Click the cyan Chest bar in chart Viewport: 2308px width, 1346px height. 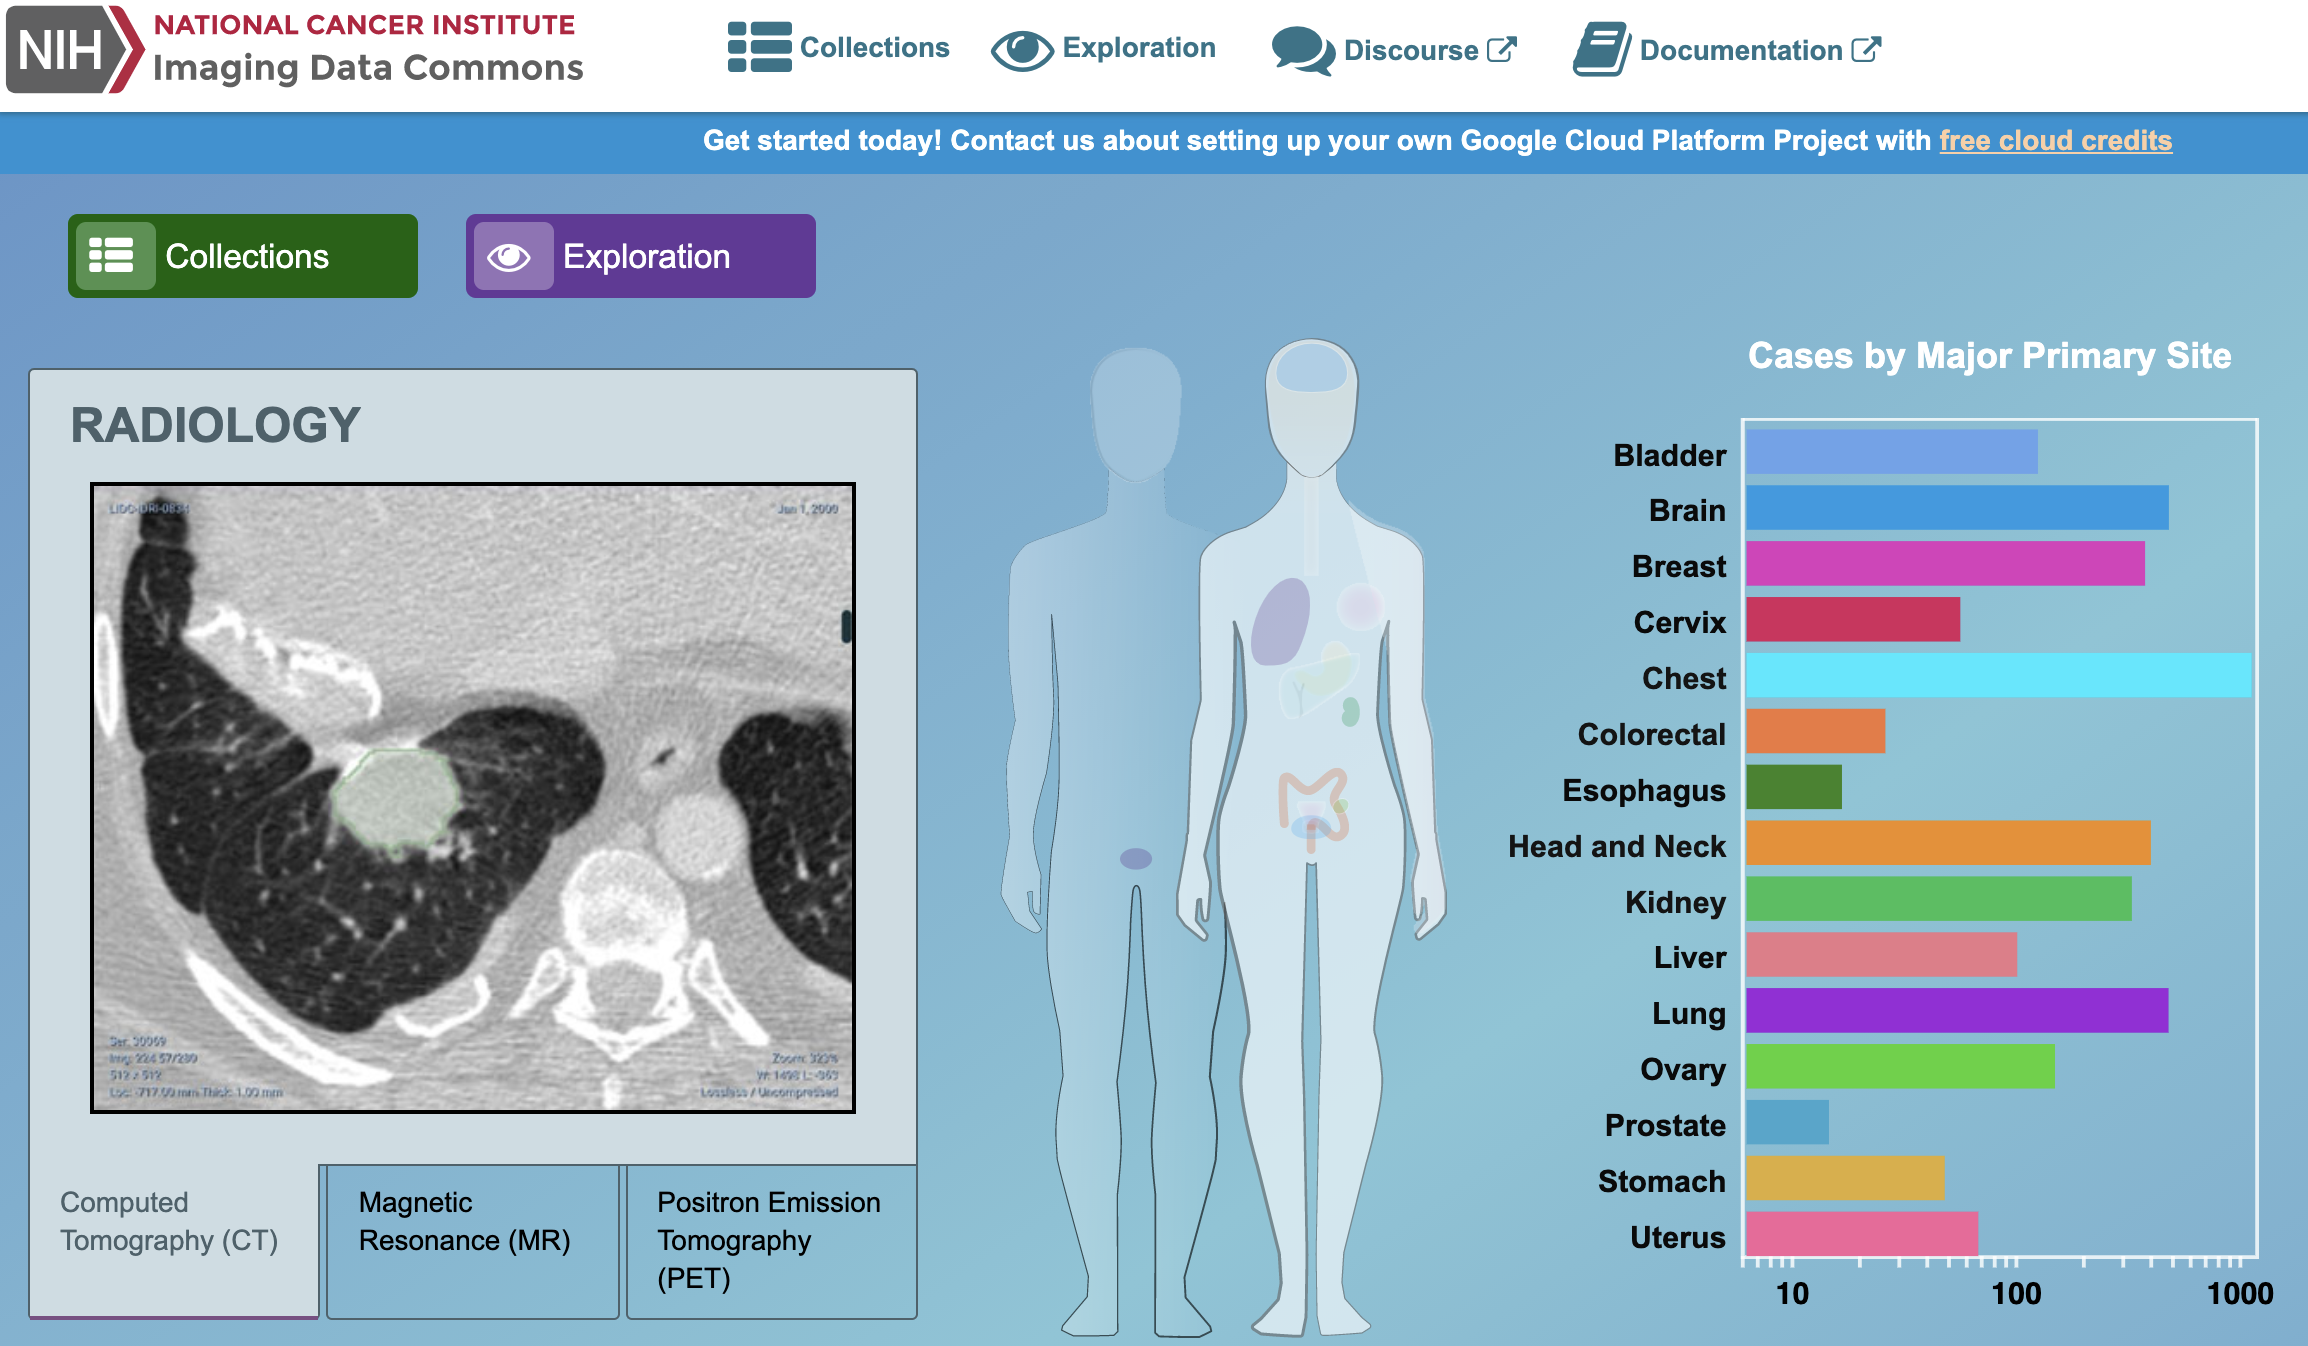pos(1998,675)
